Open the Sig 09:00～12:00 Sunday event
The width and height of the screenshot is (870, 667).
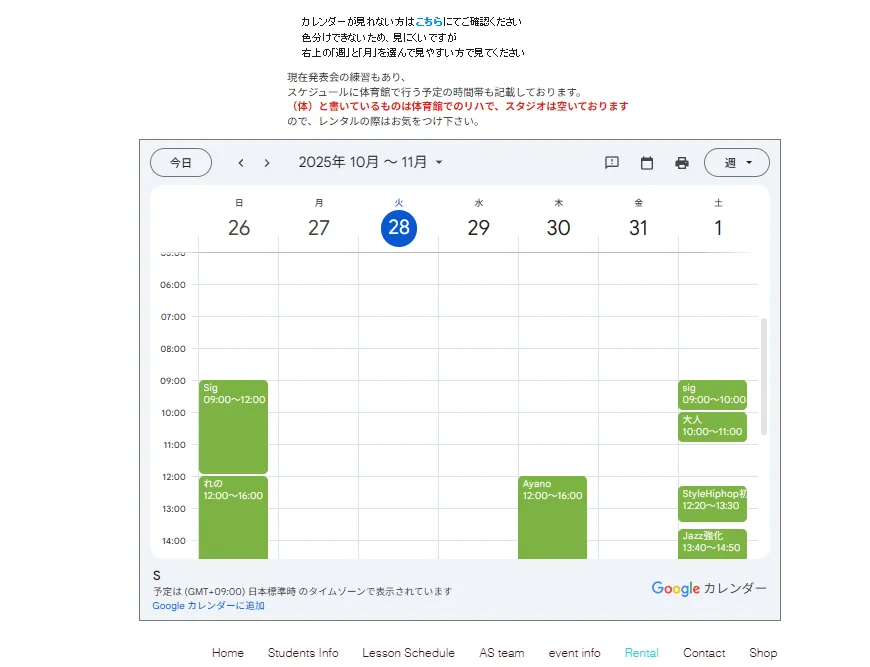233,426
